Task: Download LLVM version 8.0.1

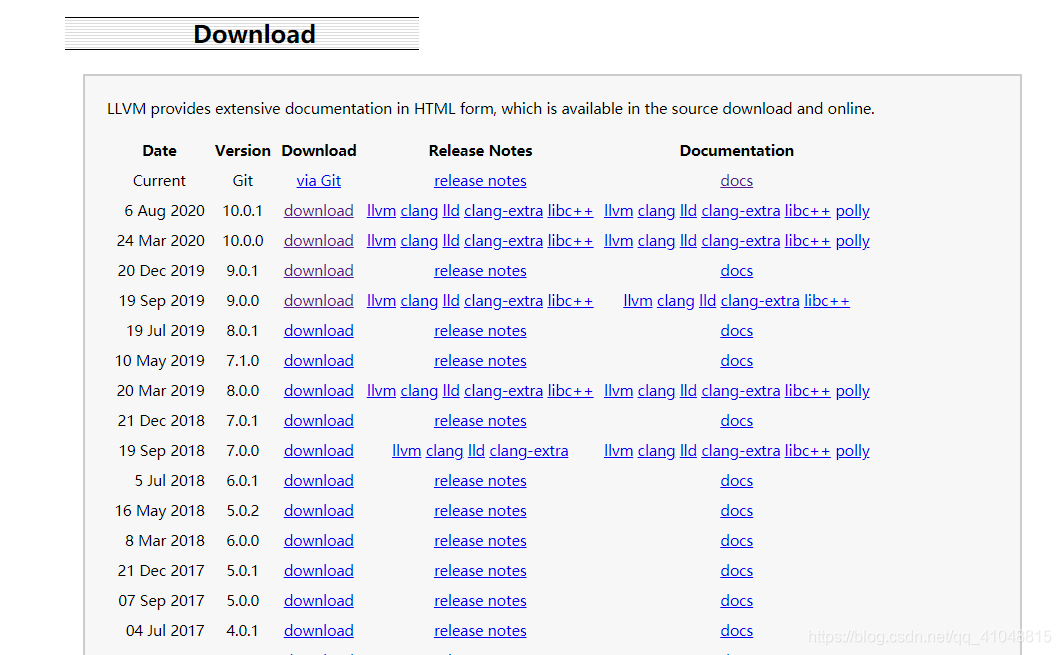Action: pos(318,331)
